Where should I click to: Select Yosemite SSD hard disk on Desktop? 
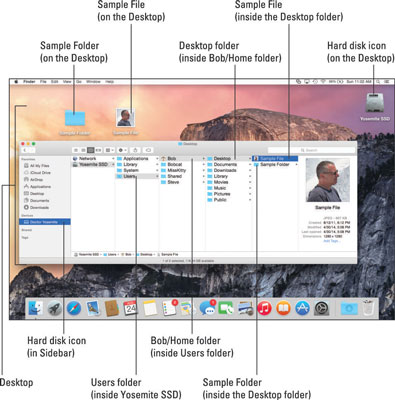[375, 103]
